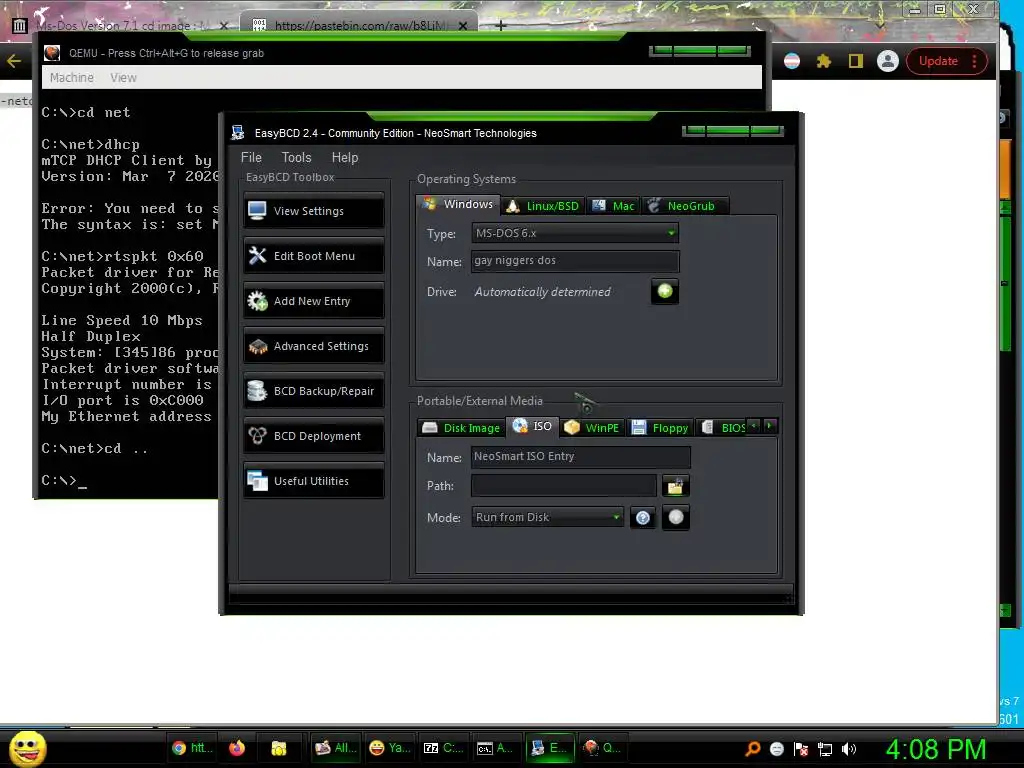Screen dimensions: 1024x768
Task: Select the ISO media tab
Action: [x=532, y=426]
